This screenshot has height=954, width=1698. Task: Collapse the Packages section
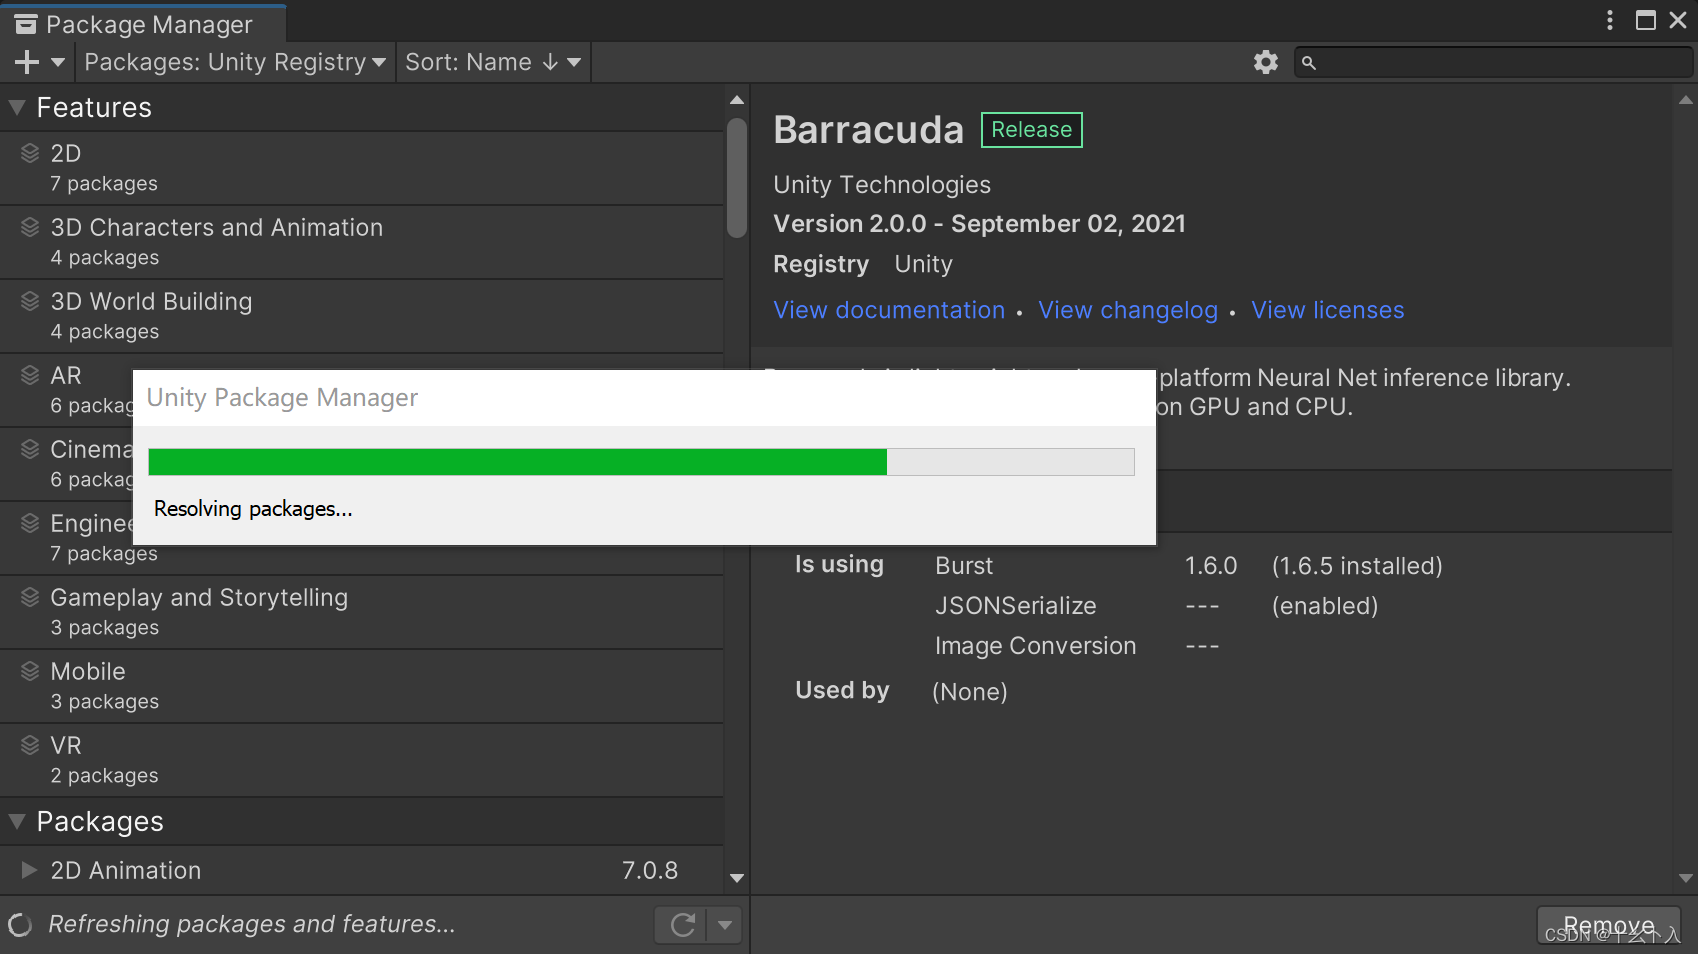click(x=17, y=821)
